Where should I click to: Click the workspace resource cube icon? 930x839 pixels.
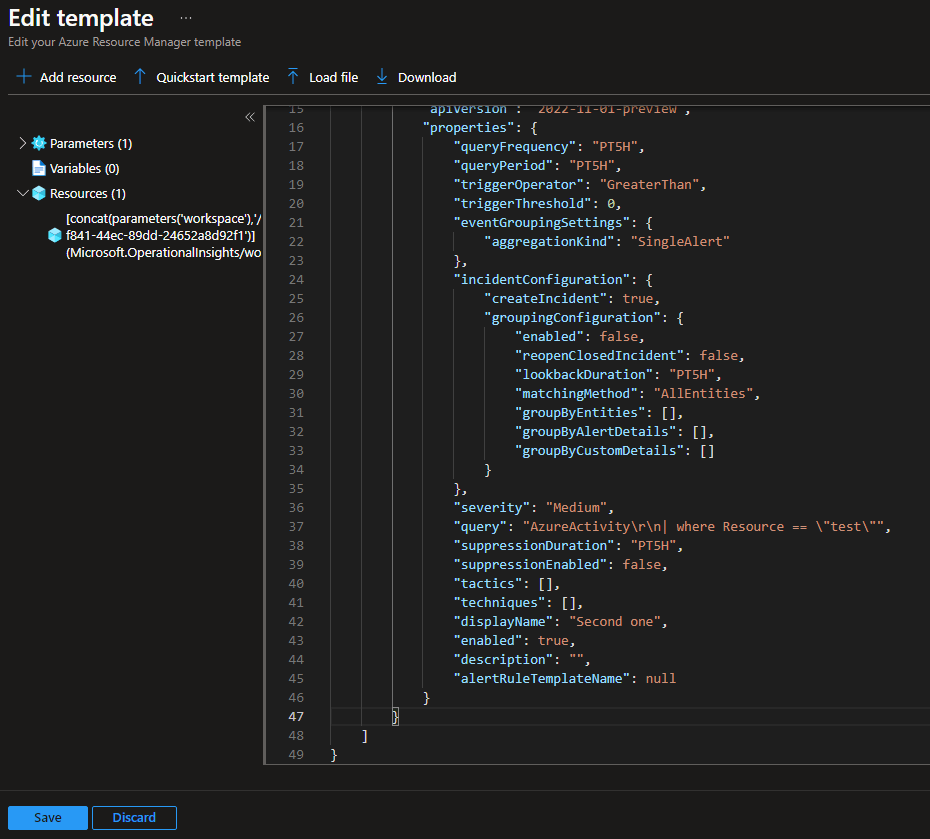point(55,235)
